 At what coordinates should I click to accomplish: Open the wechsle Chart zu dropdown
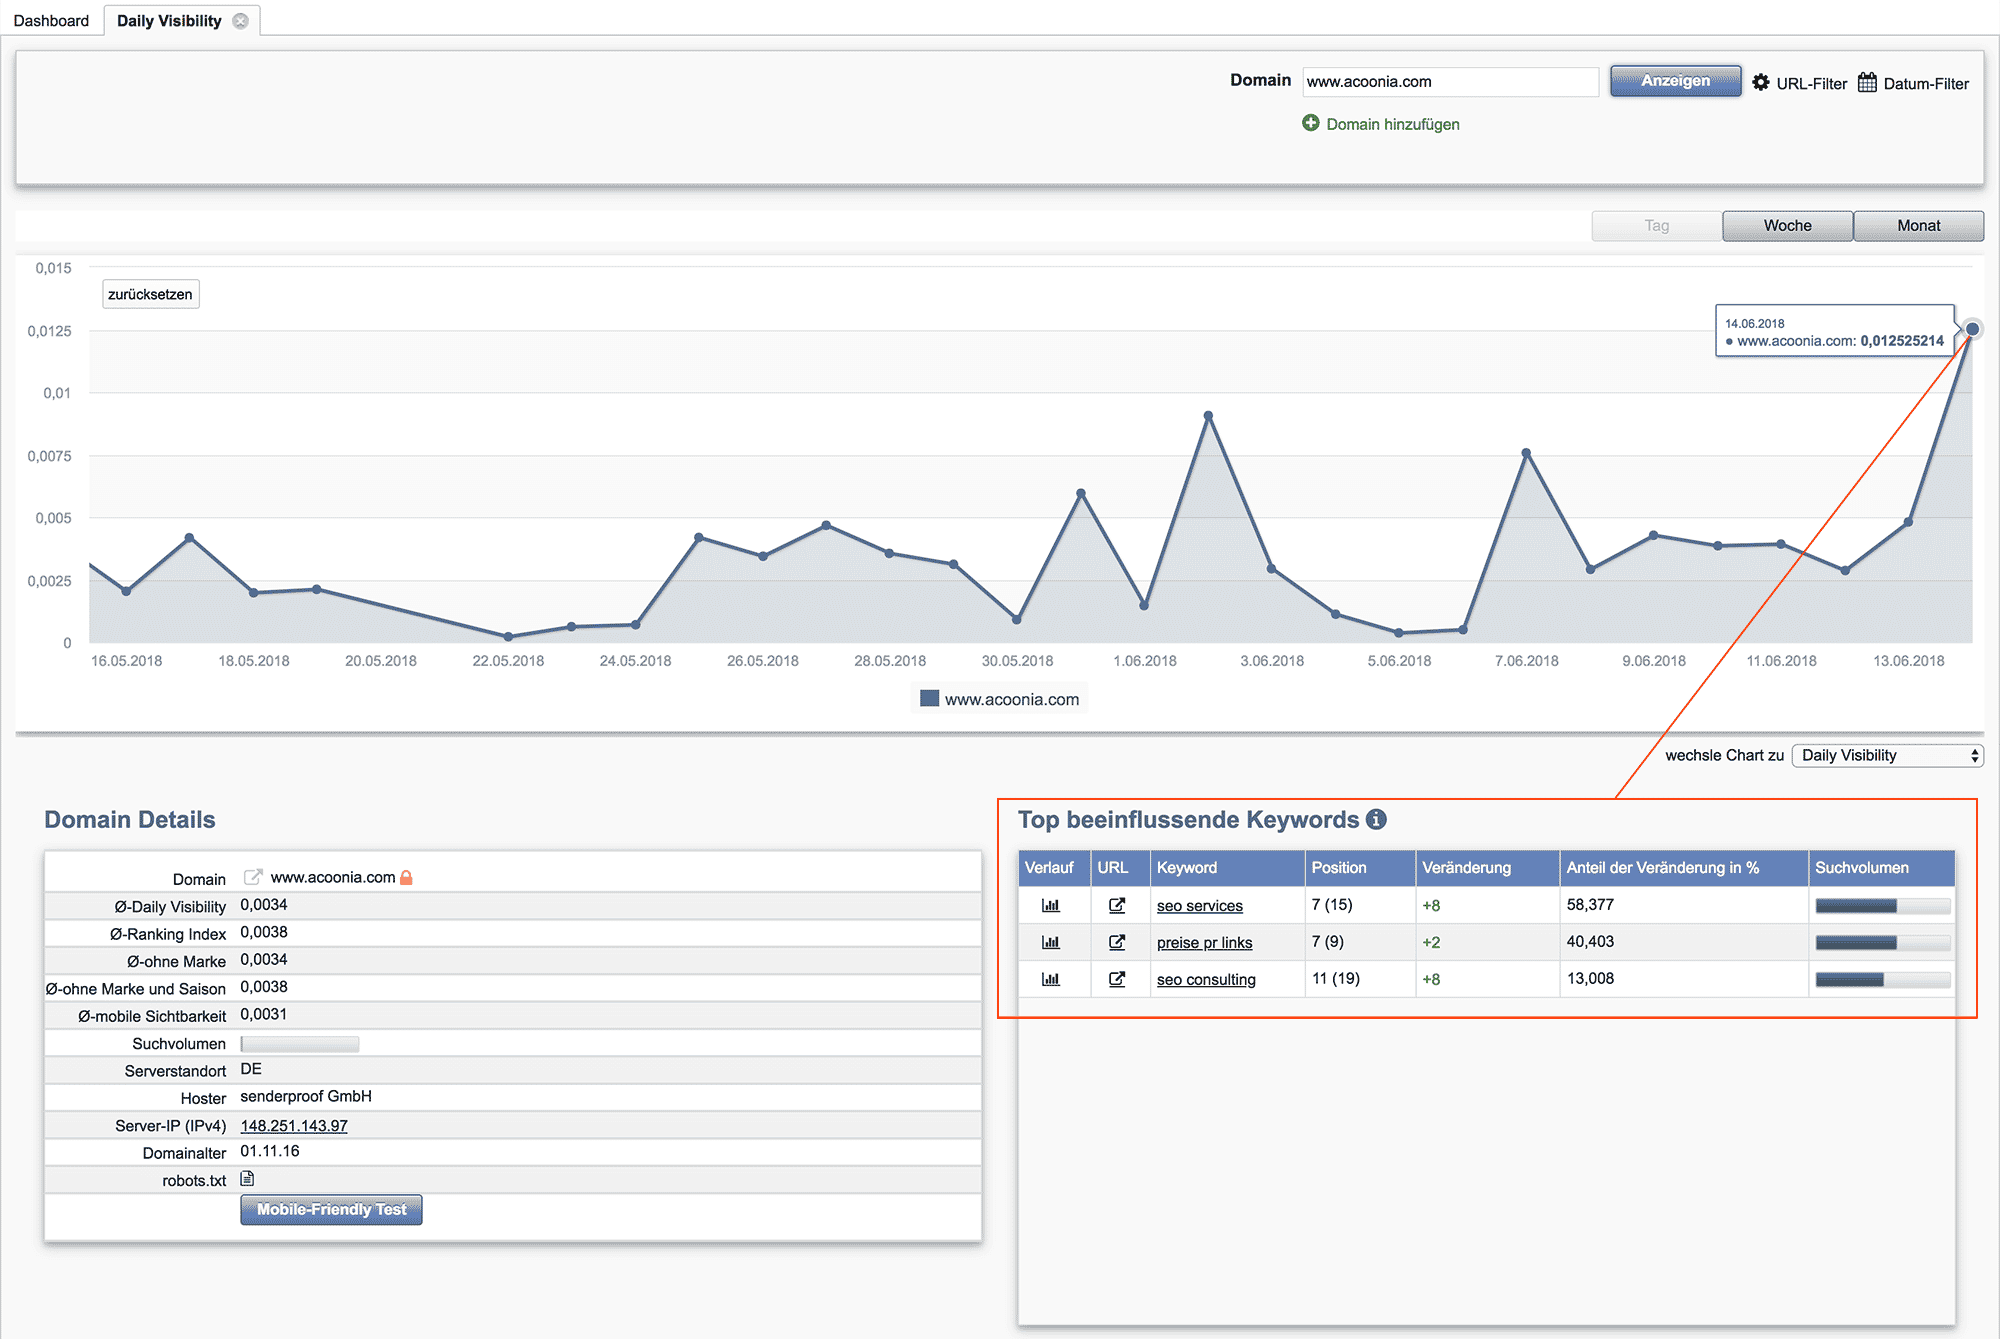tap(1887, 755)
